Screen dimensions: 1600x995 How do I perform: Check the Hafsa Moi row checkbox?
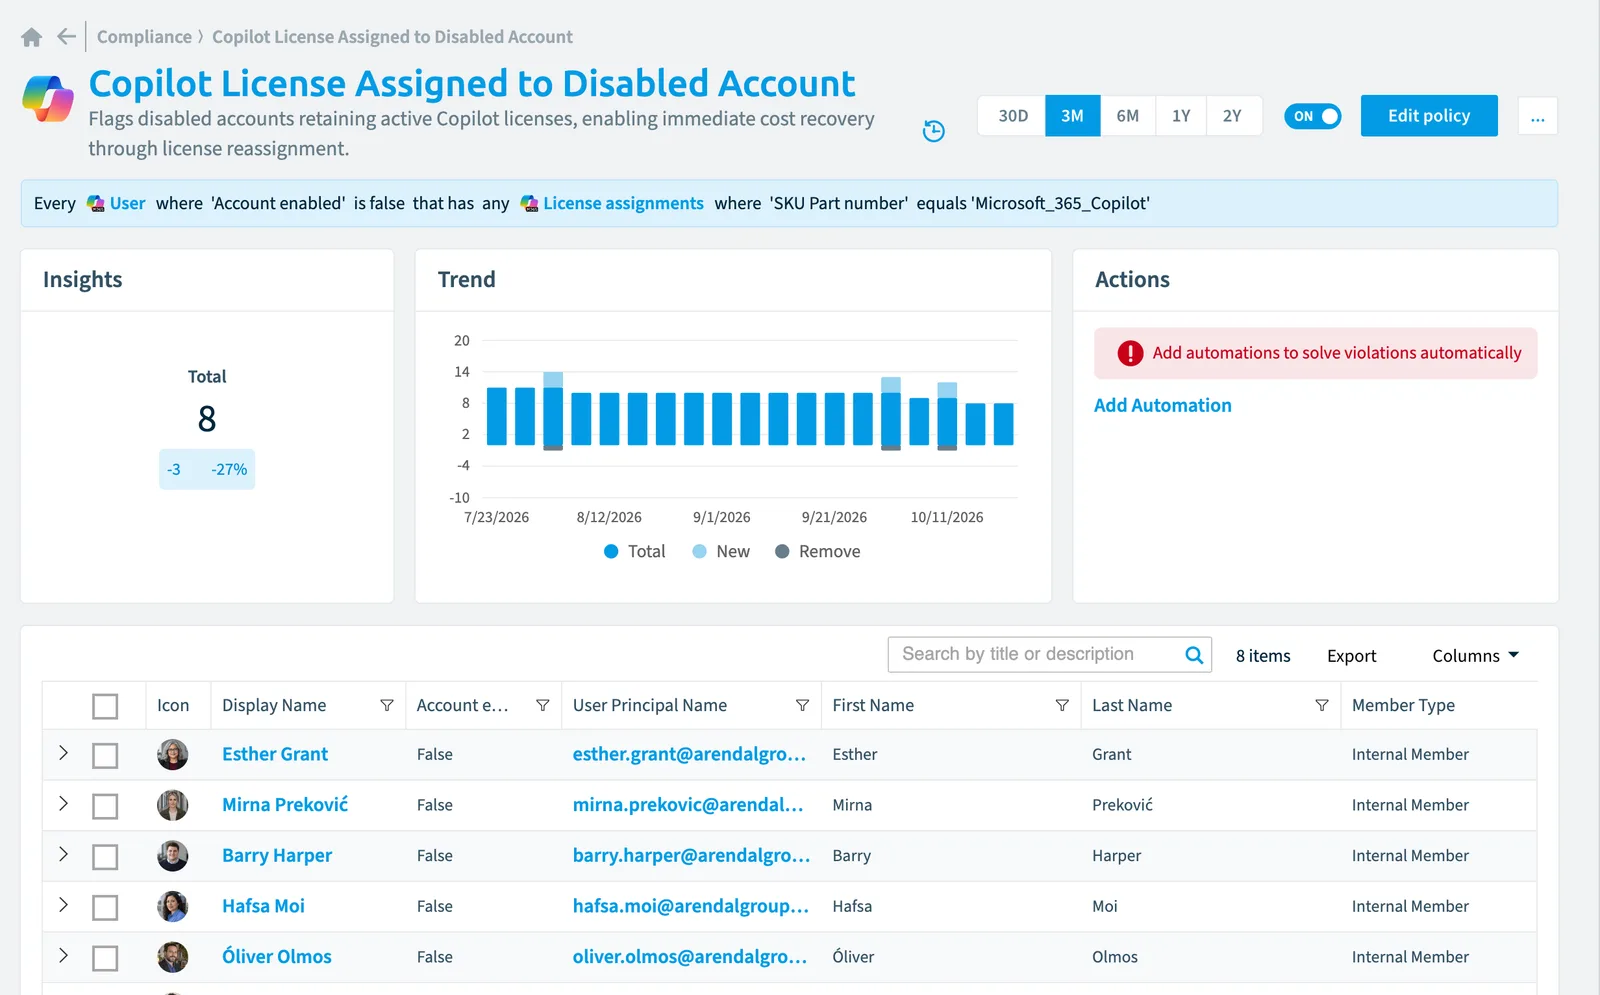tap(105, 907)
